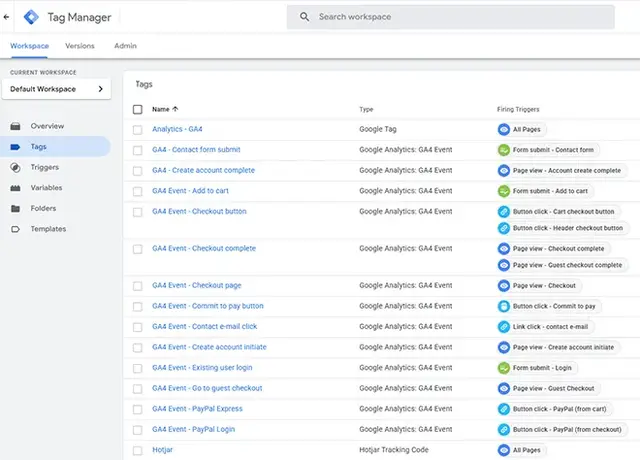640x460 pixels.
Task: Open Triggers in the sidebar
Action: point(44,167)
